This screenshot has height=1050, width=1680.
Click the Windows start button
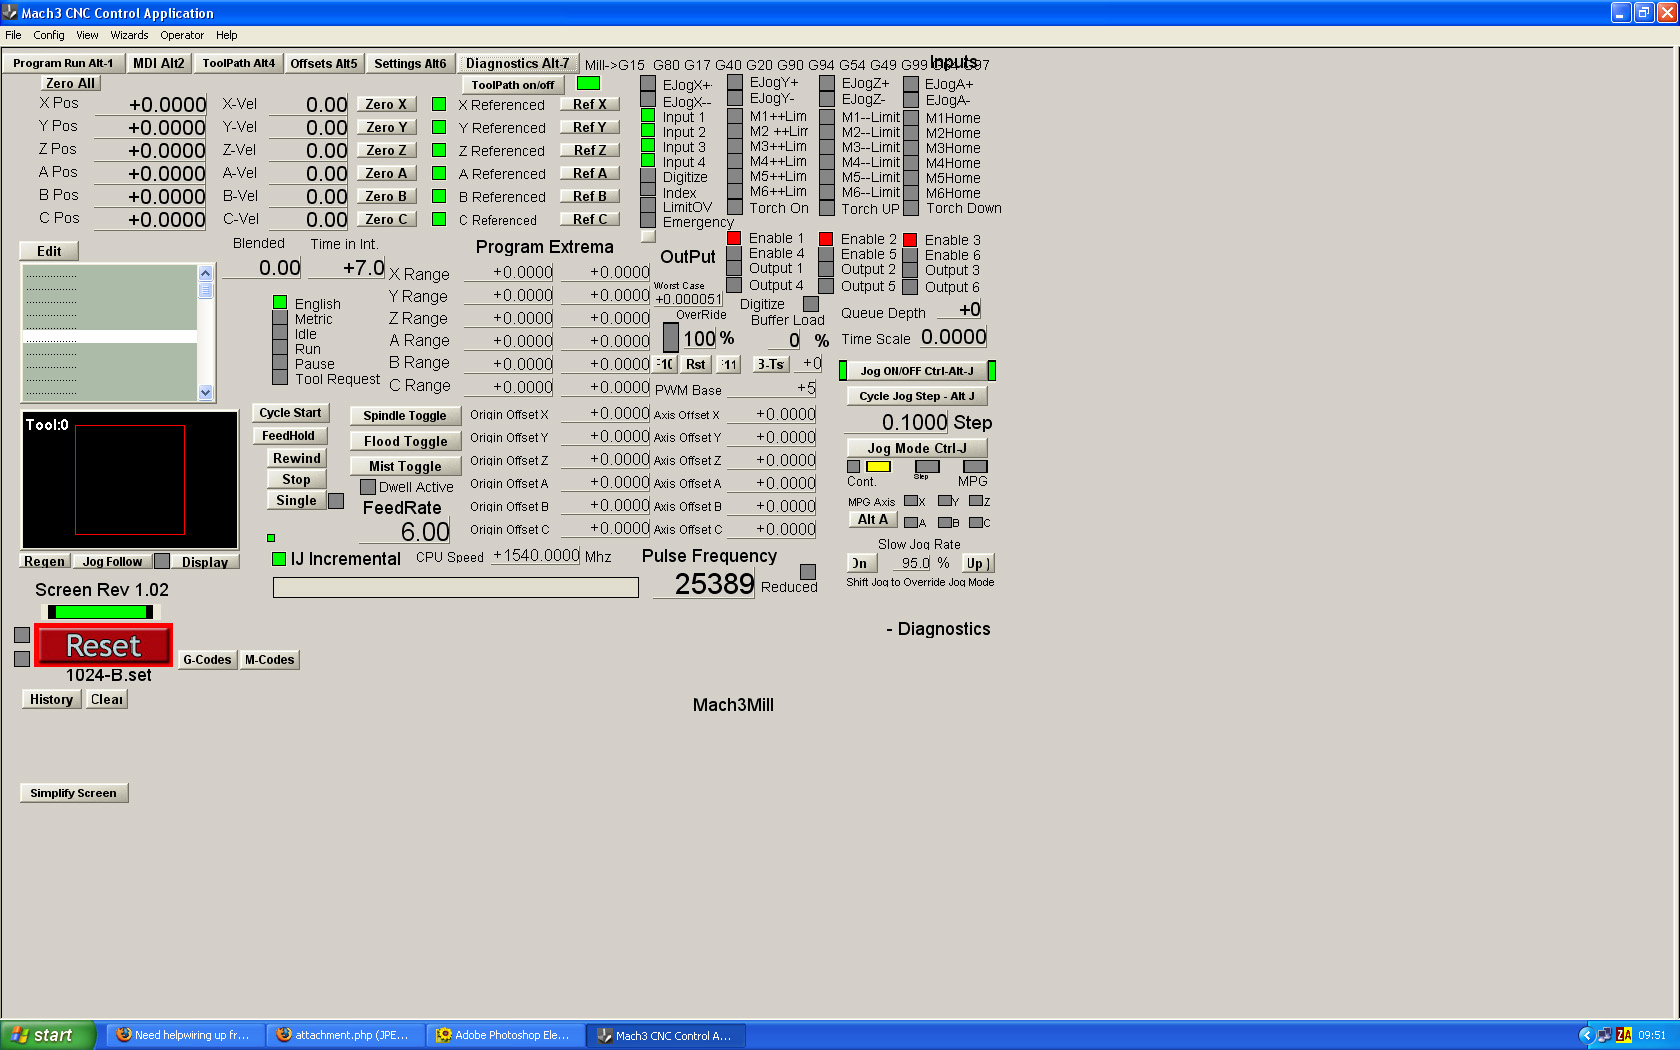click(x=45, y=1035)
